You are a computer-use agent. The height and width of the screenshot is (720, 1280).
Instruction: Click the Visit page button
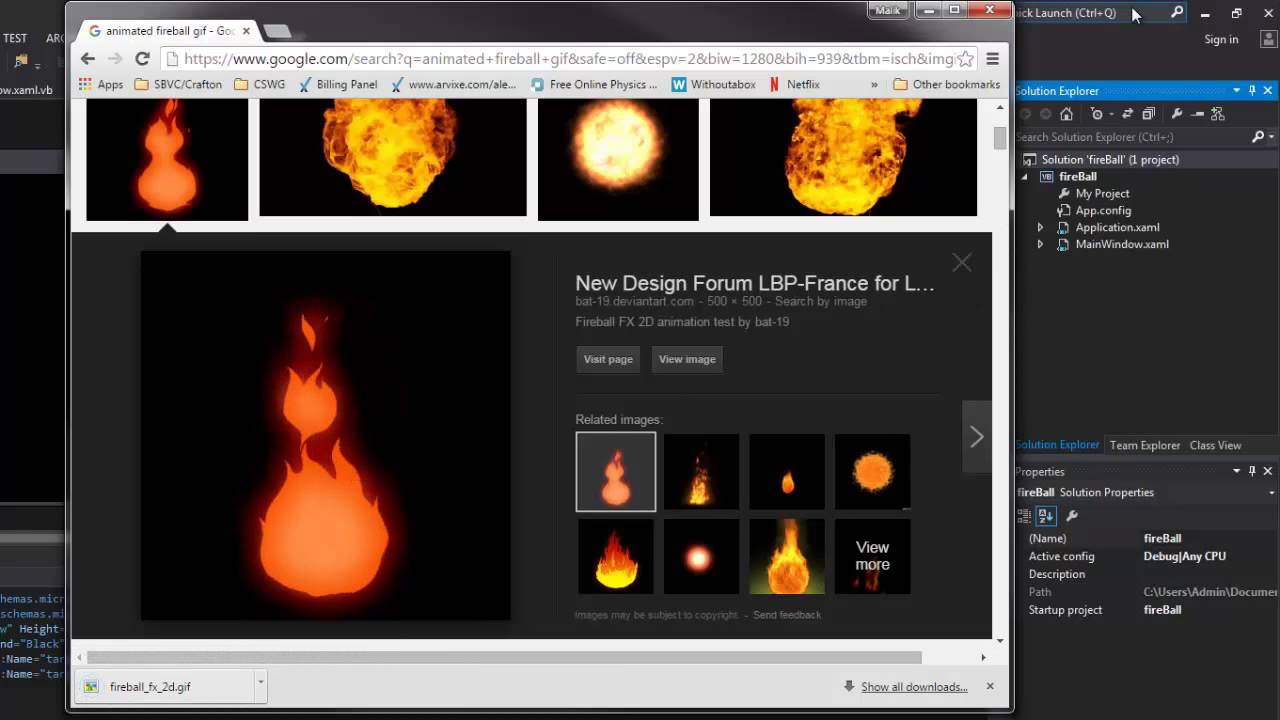pos(608,359)
